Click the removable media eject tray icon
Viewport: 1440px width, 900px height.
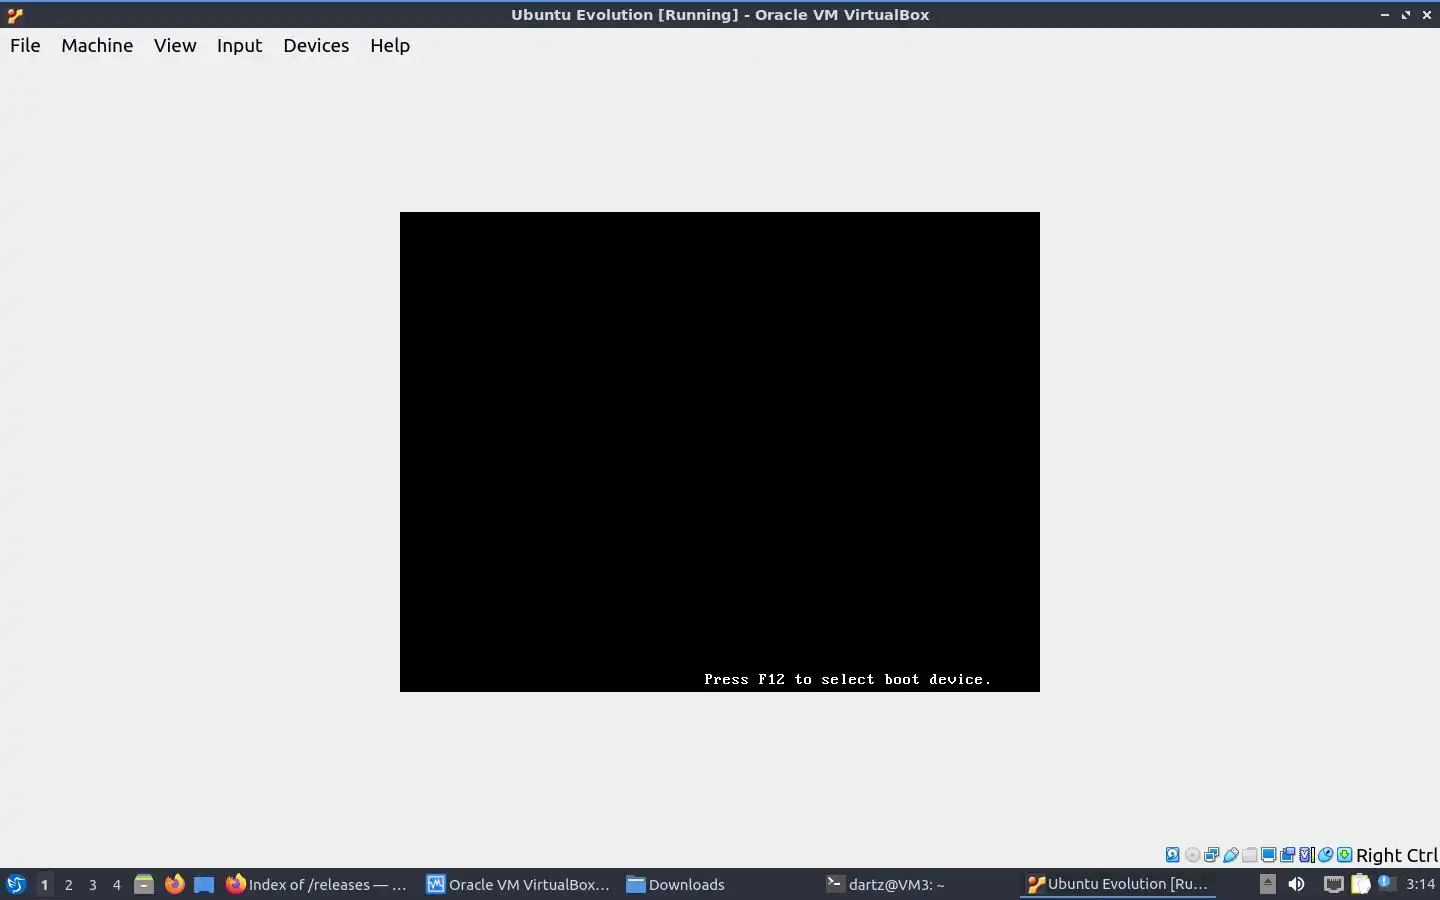click(1267, 884)
